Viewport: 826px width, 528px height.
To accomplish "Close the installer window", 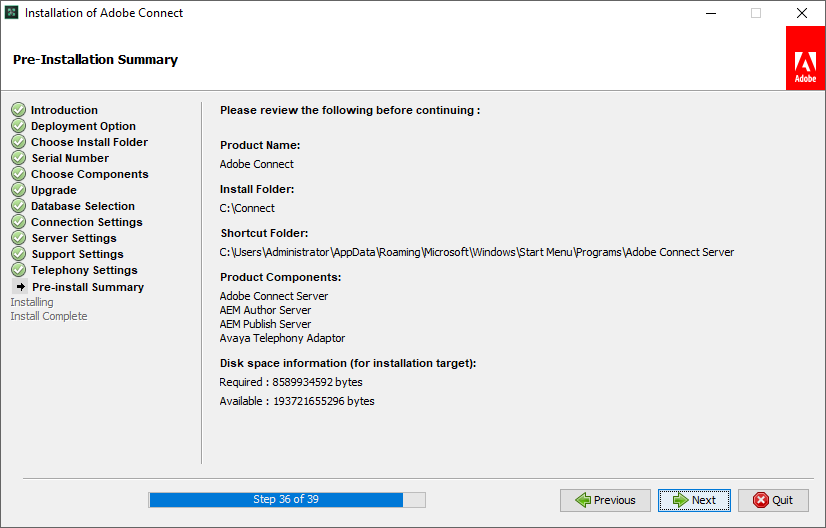I will 802,13.
